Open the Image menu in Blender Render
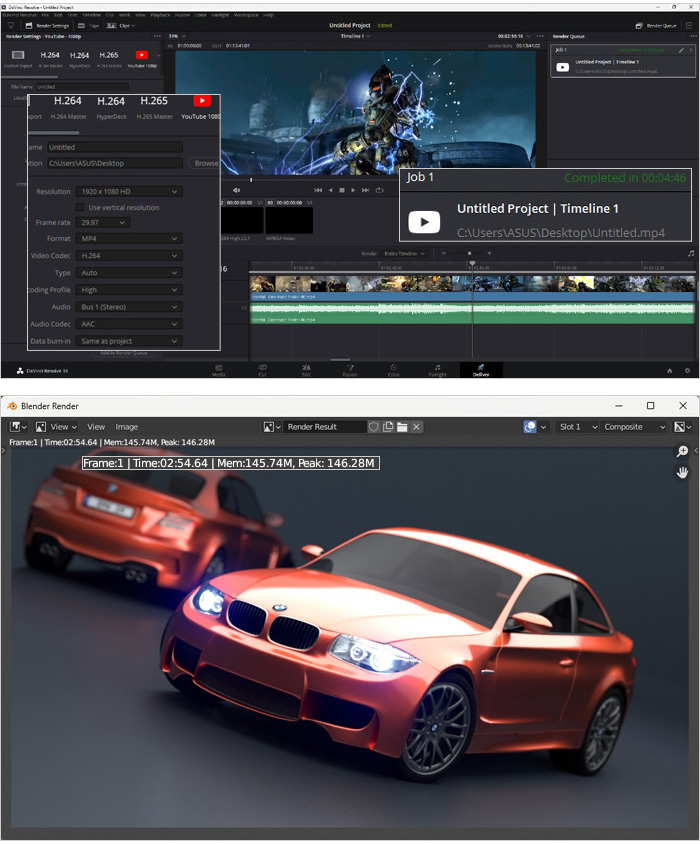Screen dimensions: 700x844 (x=127, y=427)
